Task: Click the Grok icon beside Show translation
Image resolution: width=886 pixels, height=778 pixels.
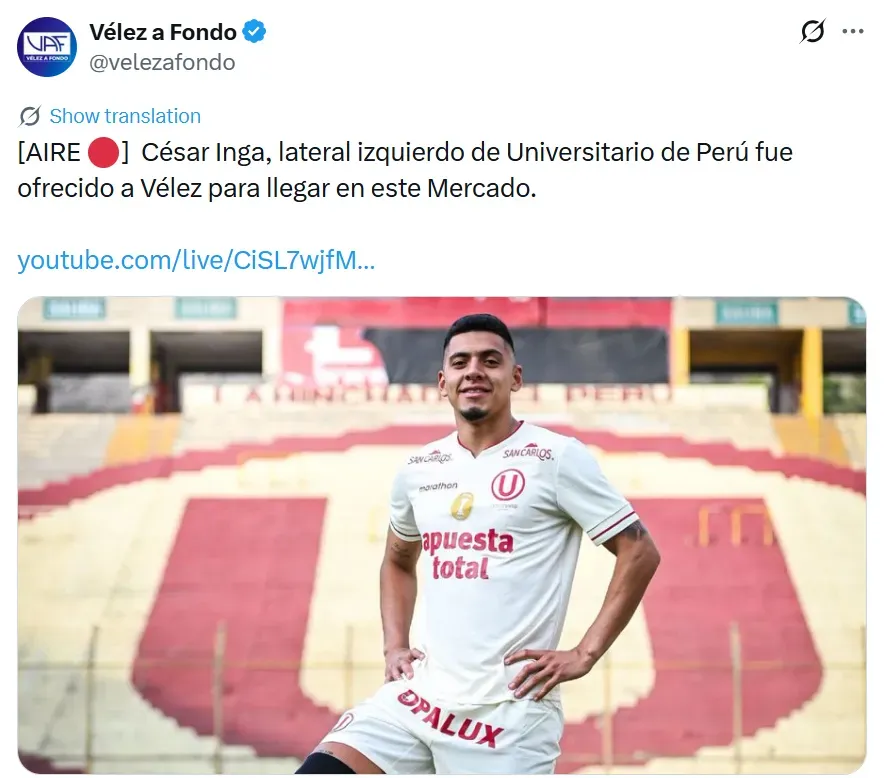Action: click(29, 116)
